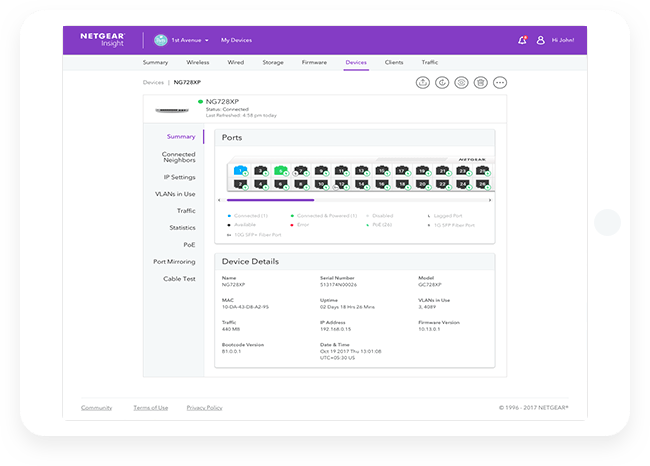Select Summary in the device sidebar
Image resolution: width=650 pixels, height=466 pixels.
pos(181,136)
